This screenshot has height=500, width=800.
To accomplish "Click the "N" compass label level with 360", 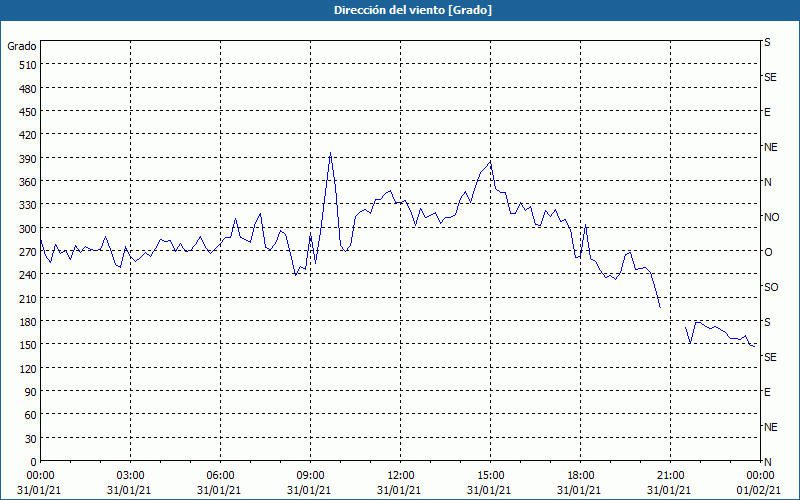I will click(x=767, y=182).
